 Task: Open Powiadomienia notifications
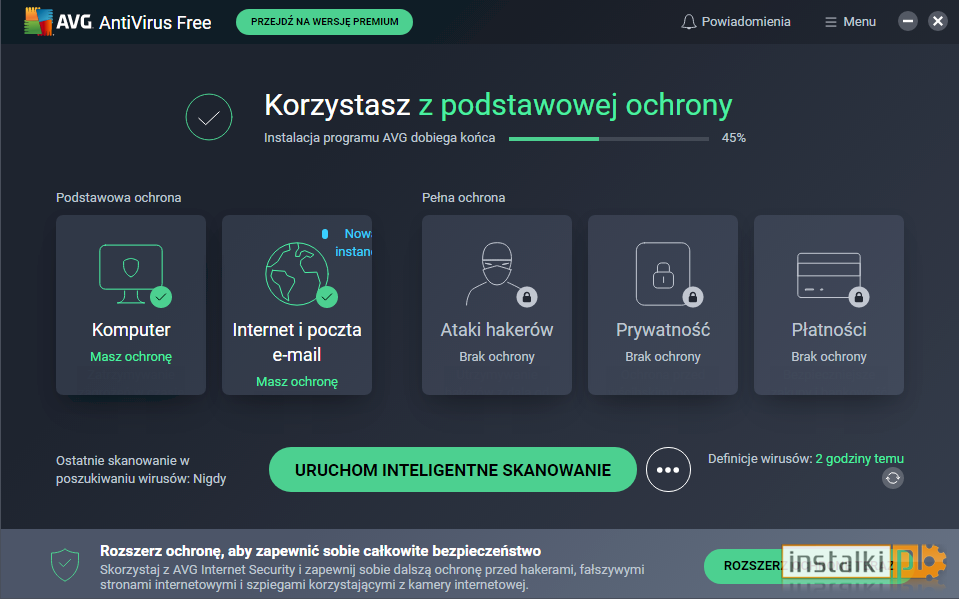click(x=745, y=22)
